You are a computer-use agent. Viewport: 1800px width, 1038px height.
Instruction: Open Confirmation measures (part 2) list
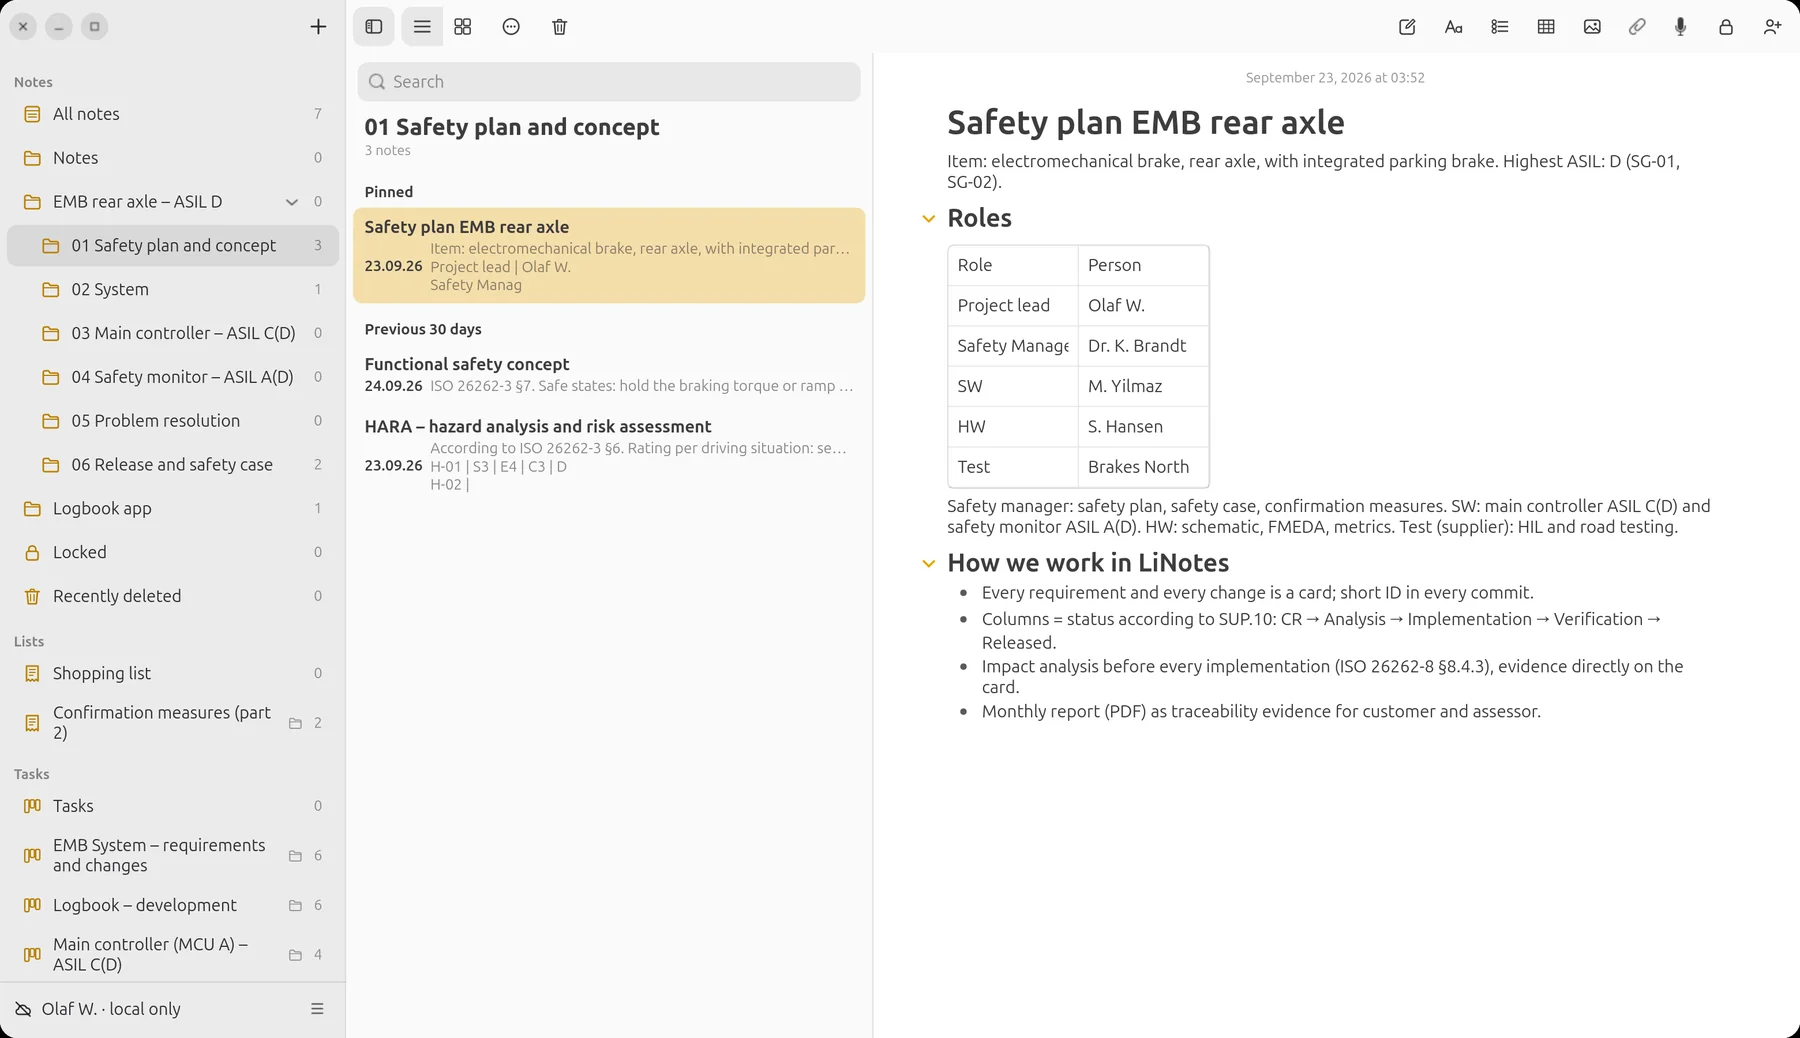click(x=173, y=722)
